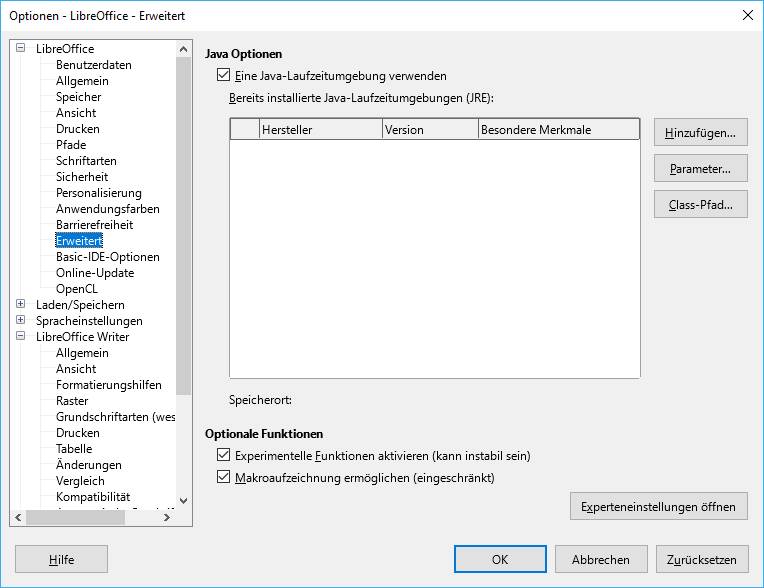Select Vergleich in the tree
The image size is (764, 588).
80,481
